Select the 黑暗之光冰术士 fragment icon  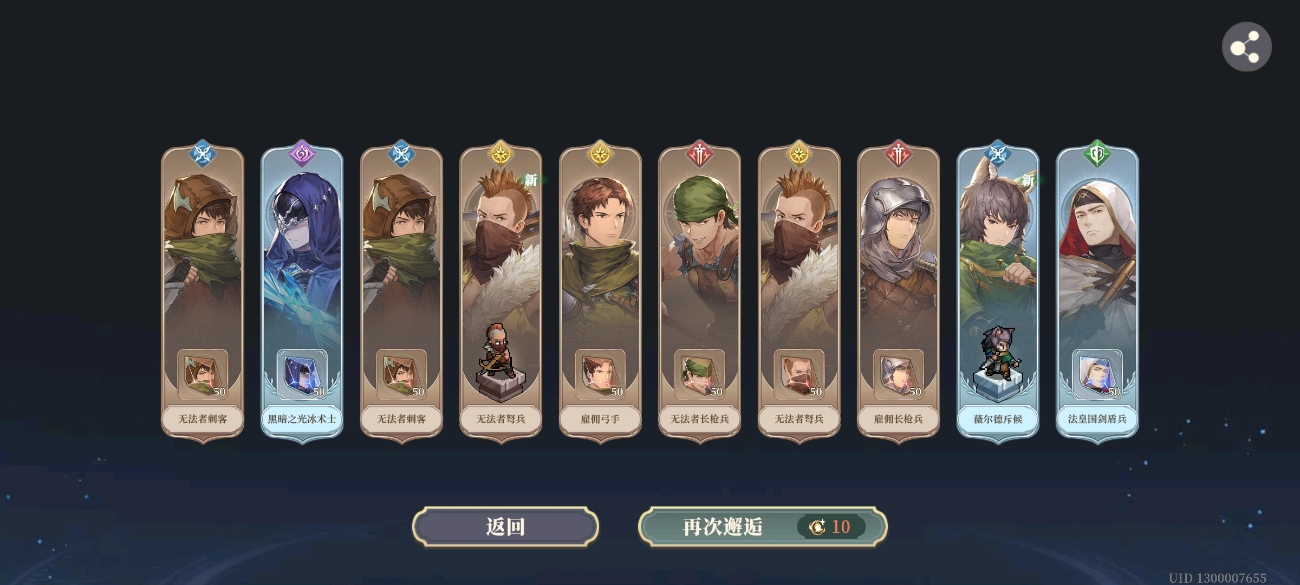[x=302, y=374]
